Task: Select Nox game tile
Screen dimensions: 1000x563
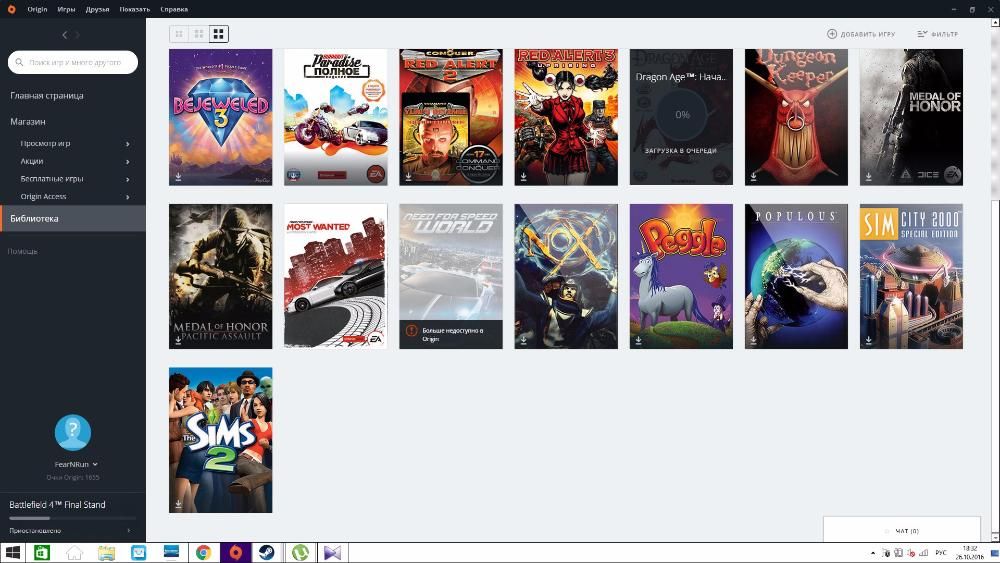Action: click(566, 276)
